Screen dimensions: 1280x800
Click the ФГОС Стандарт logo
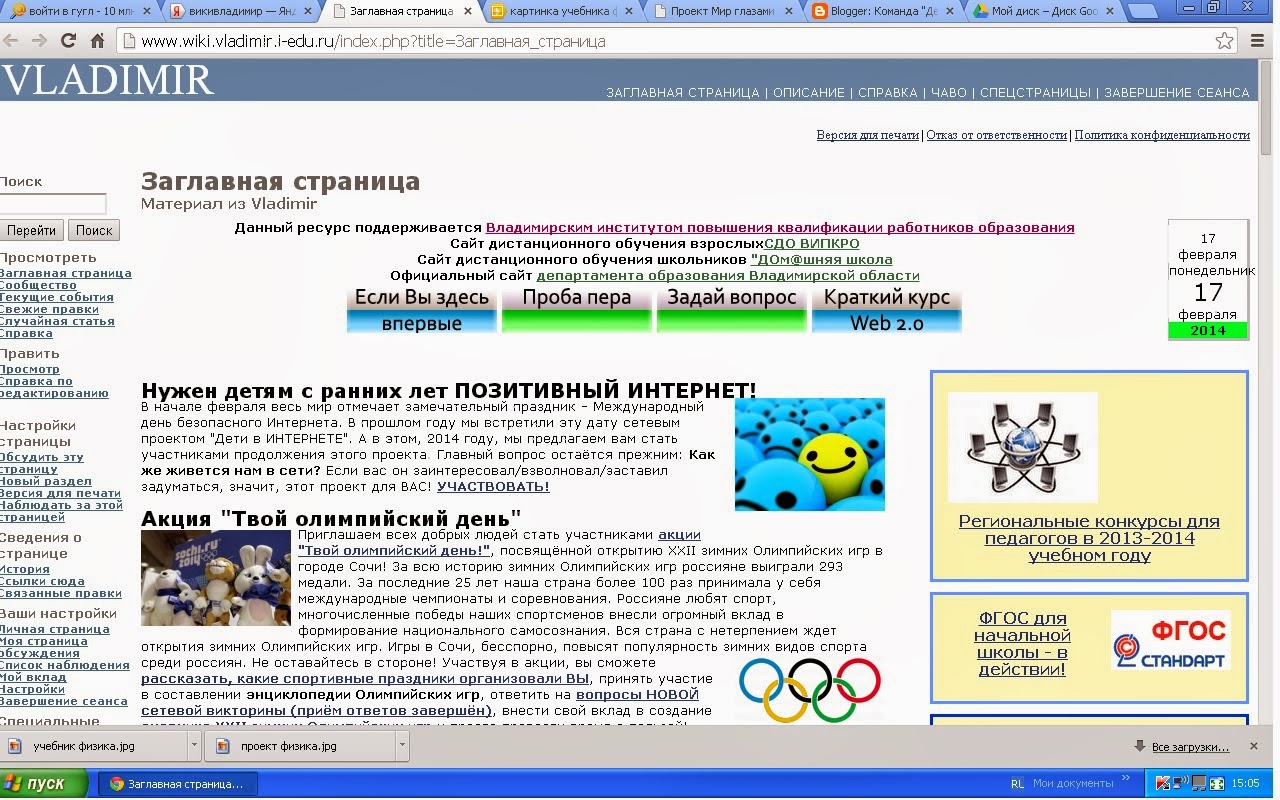point(1170,640)
